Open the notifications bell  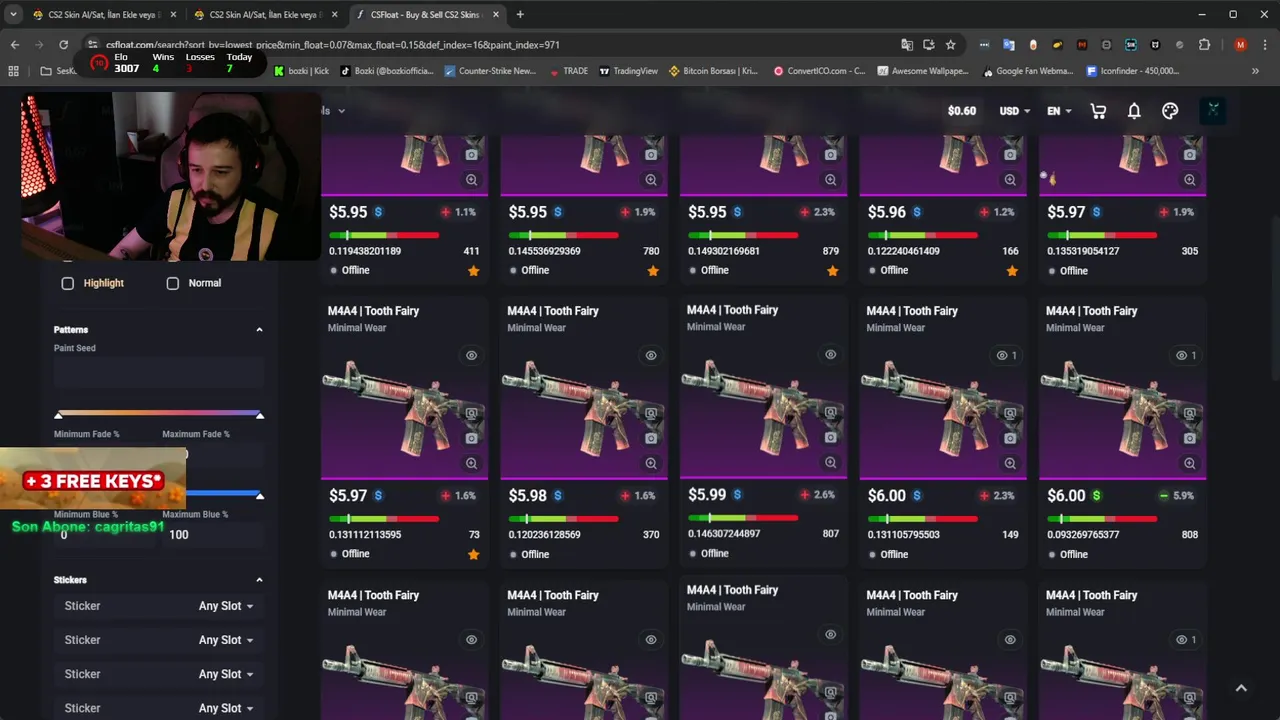click(x=1134, y=111)
